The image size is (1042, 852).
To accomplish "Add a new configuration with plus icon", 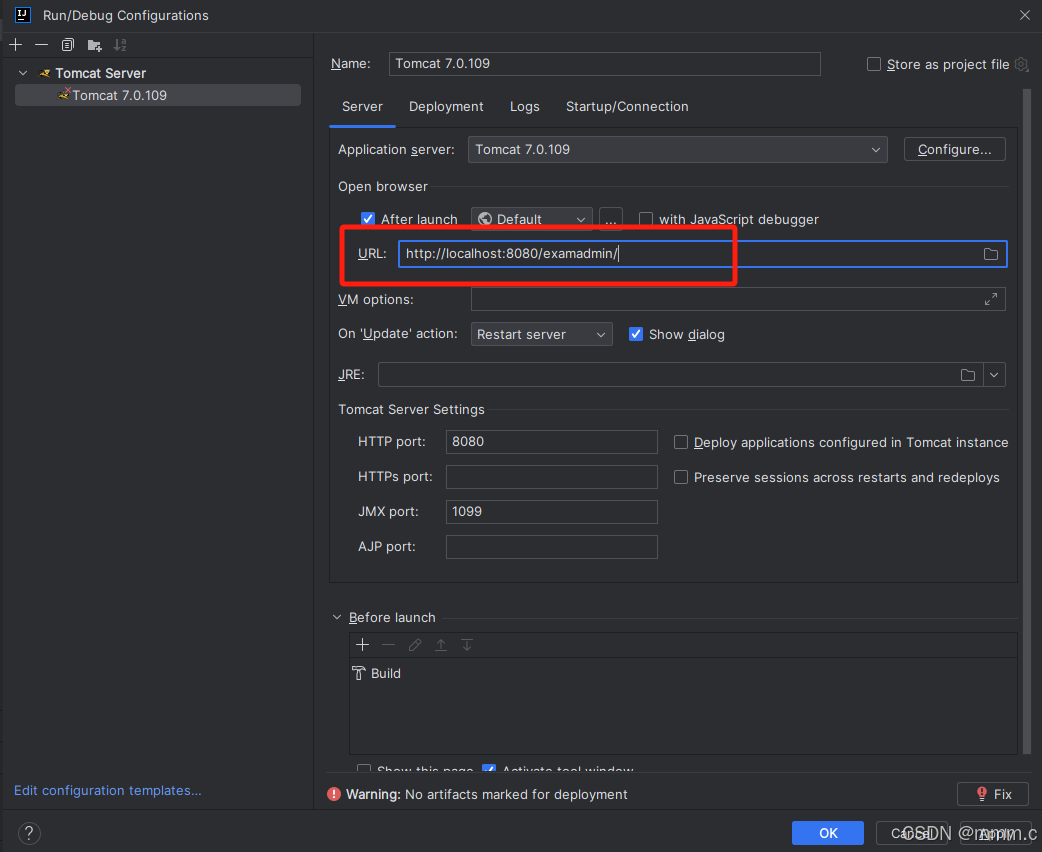I will coord(16,45).
